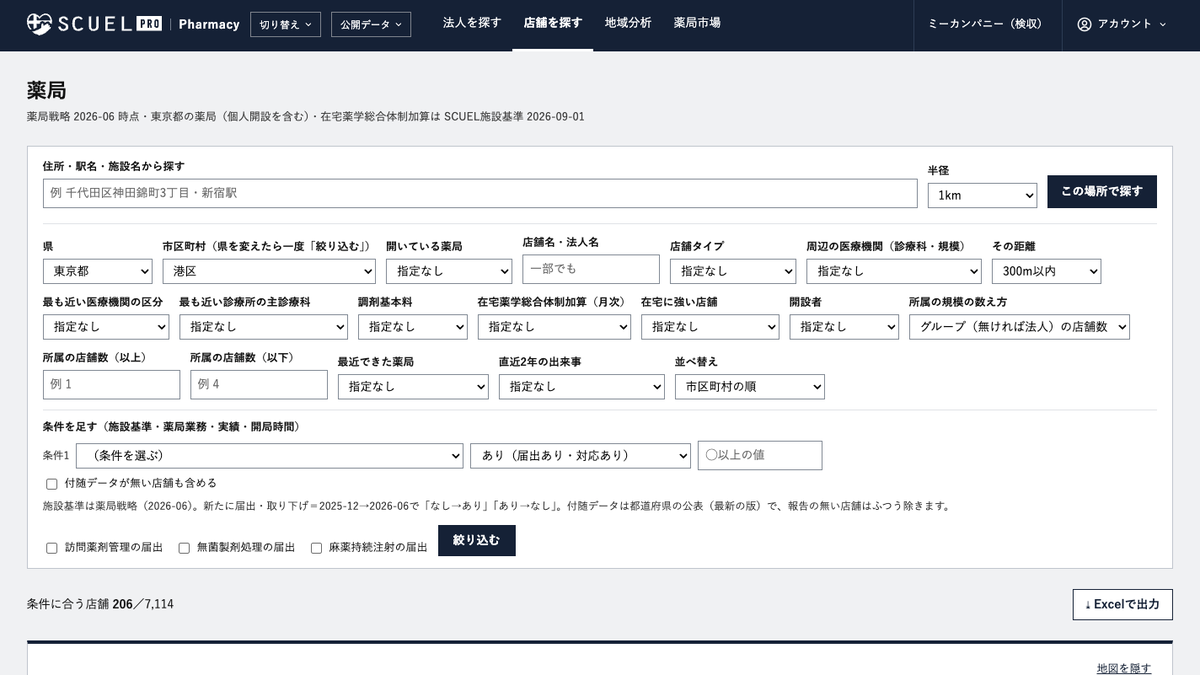Open the 最も近い医療機関の区分 dropdown
The height and width of the screenshot is (675, 1200).
pyautogui.click(x=106, y=327)
